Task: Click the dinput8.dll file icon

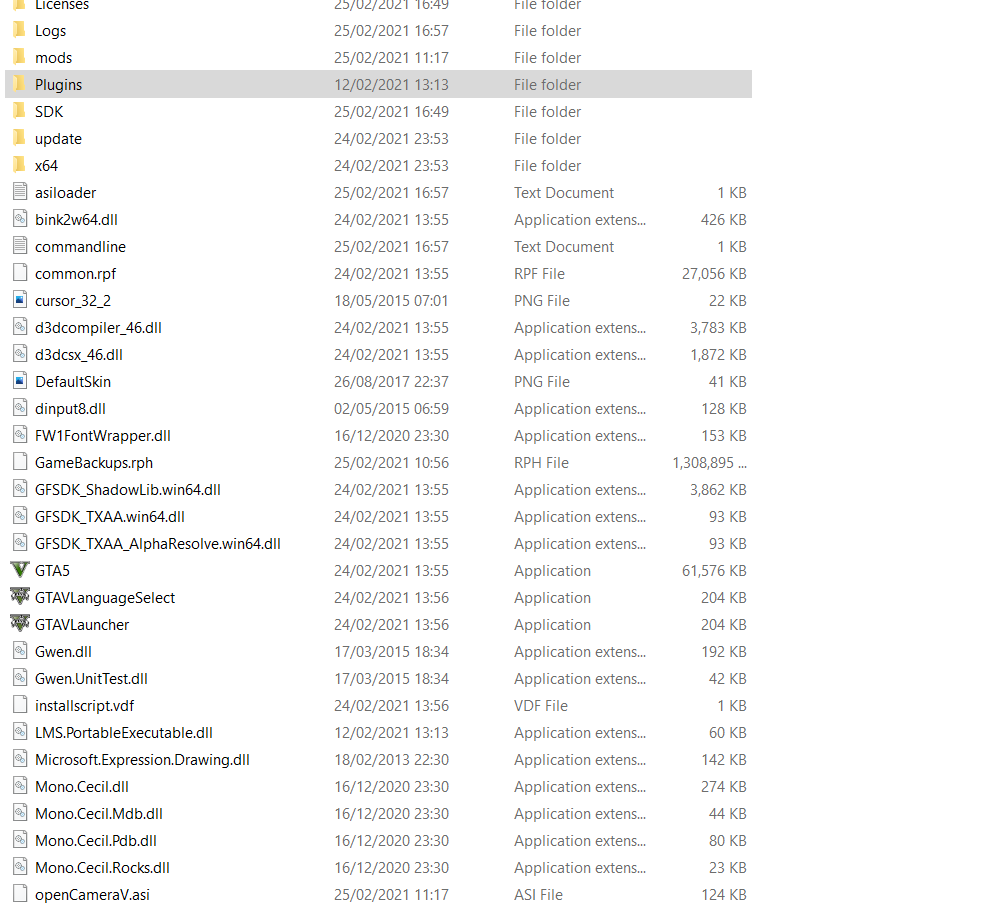Action: [x=20, y=407]
